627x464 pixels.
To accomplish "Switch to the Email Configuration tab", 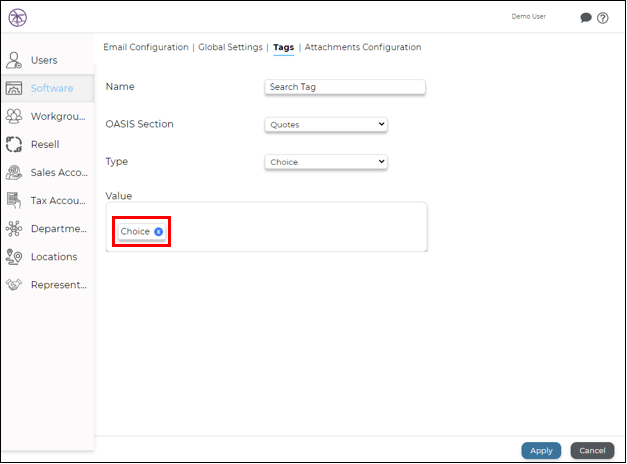I will pos(146,47).
